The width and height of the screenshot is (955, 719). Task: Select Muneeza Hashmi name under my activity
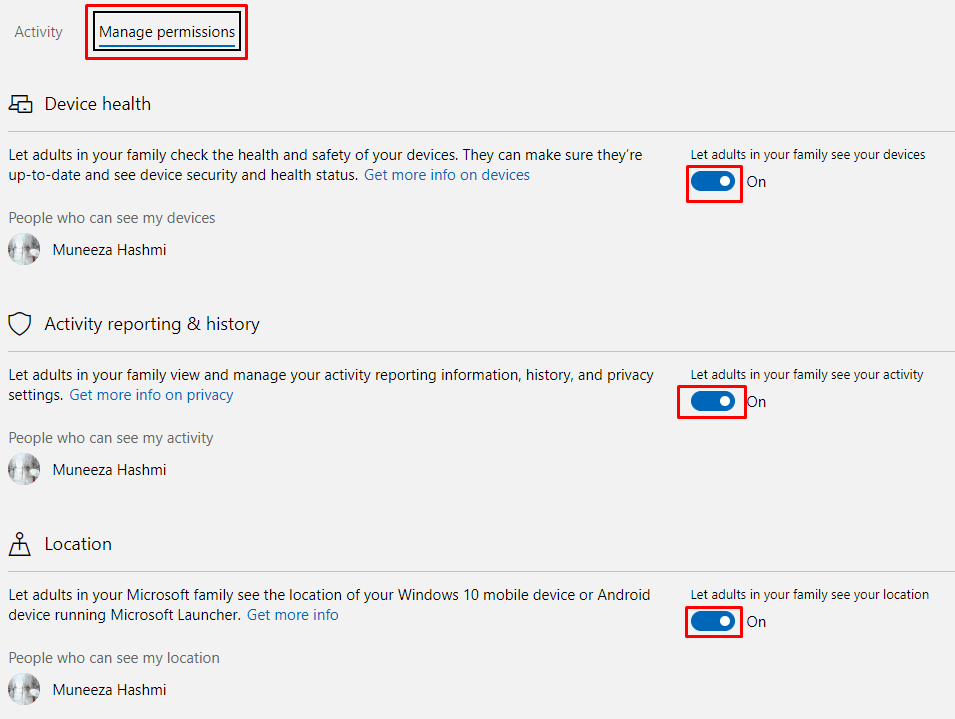click(x=110, y=469)
